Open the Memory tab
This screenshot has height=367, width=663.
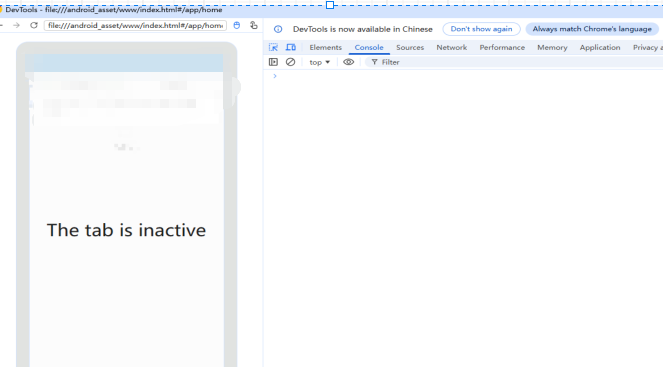(x=552, y=47)
